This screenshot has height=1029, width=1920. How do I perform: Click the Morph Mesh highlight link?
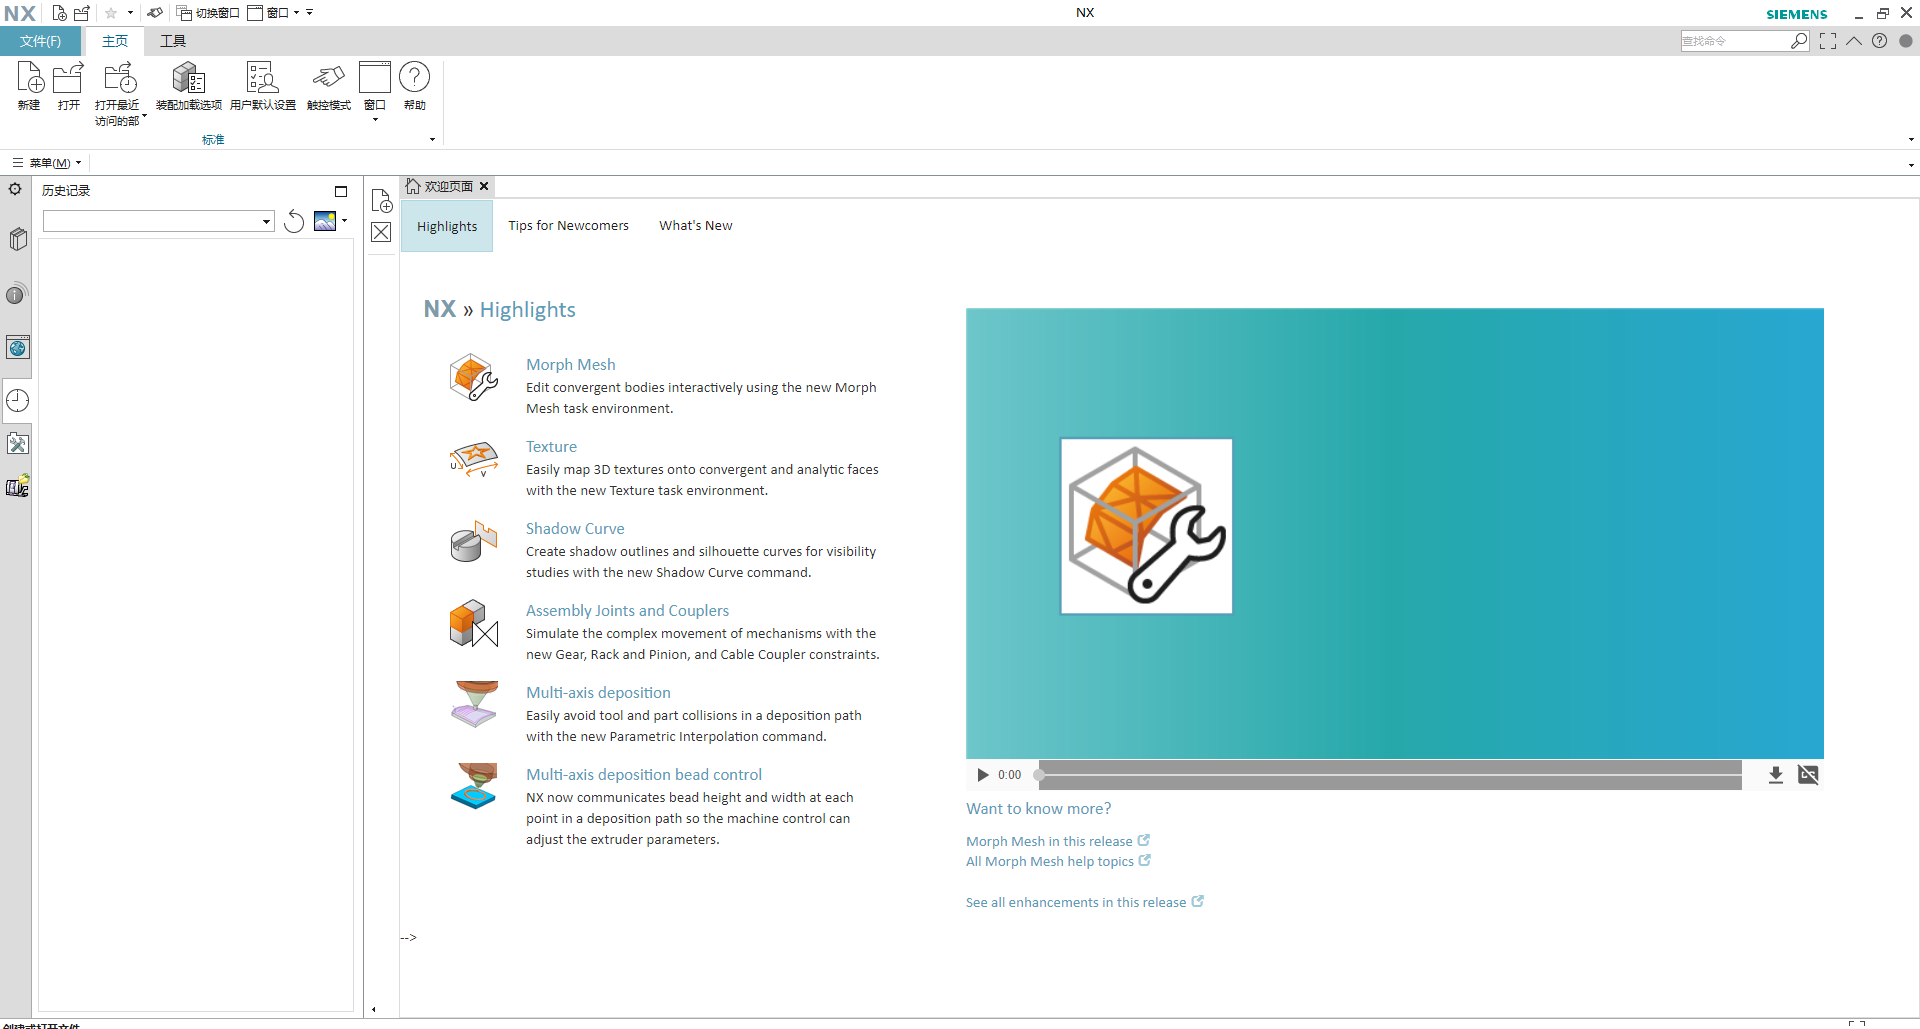coord(570,365)
